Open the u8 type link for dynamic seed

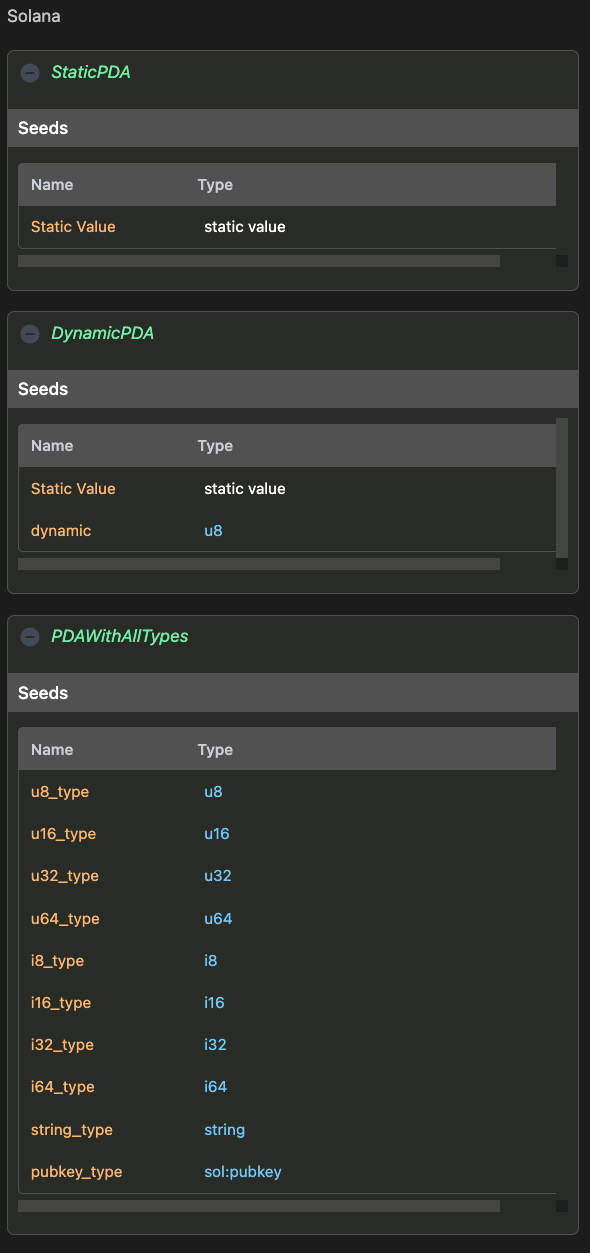213,531
